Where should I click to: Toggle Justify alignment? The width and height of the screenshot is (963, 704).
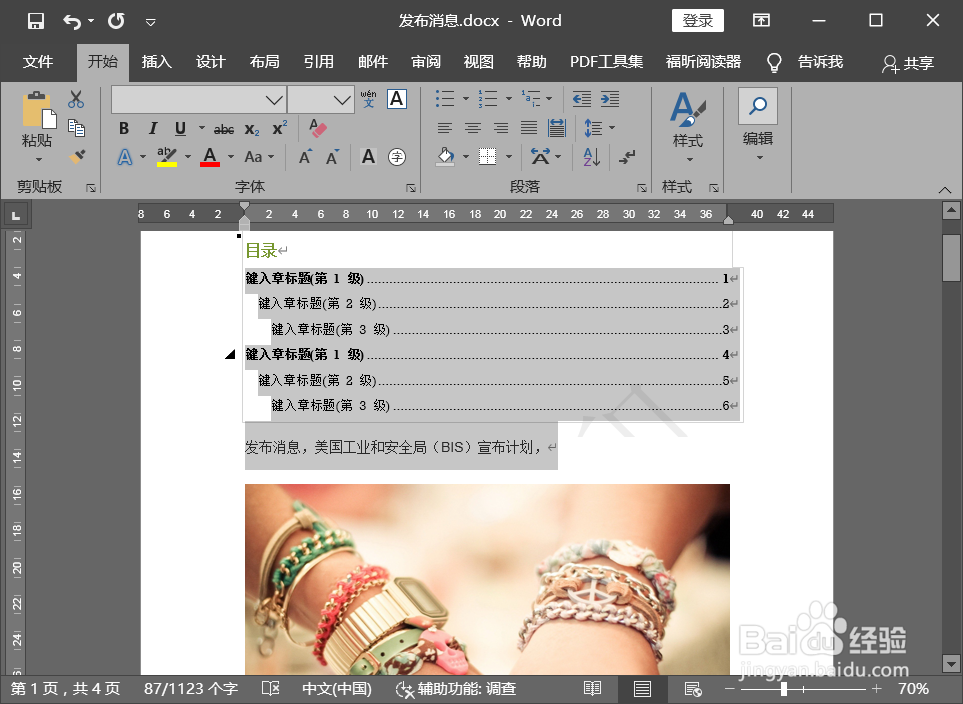tap(529, 128)
